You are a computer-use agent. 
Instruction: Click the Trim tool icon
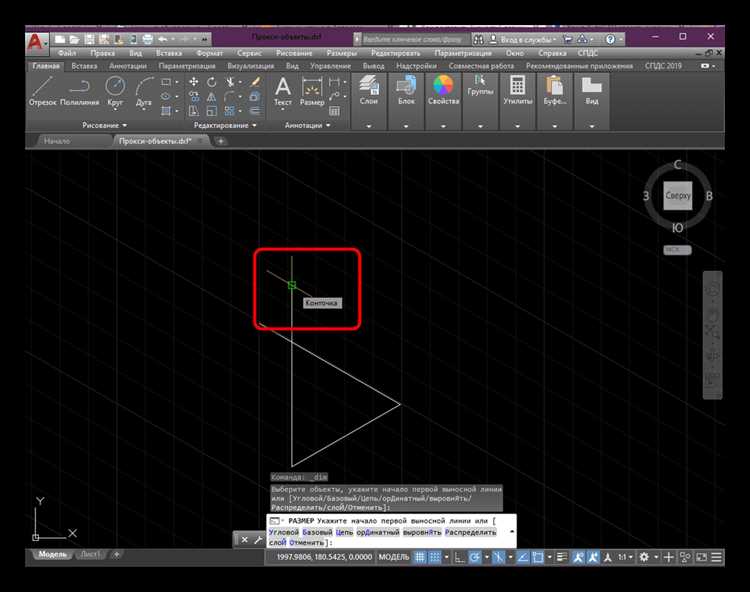coord(230,82)
